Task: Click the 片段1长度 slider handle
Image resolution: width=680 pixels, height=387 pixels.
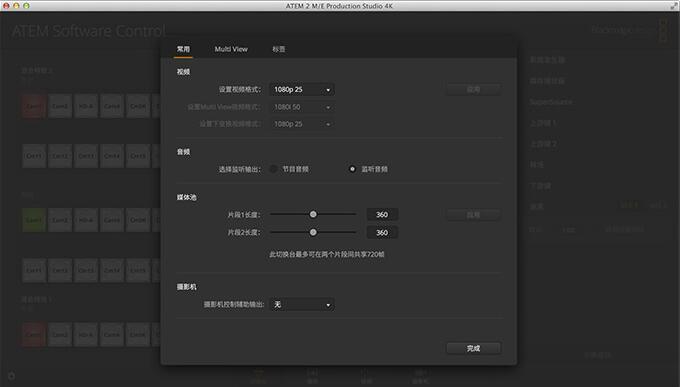Action: pyautogui.click(x=313, y=214)
